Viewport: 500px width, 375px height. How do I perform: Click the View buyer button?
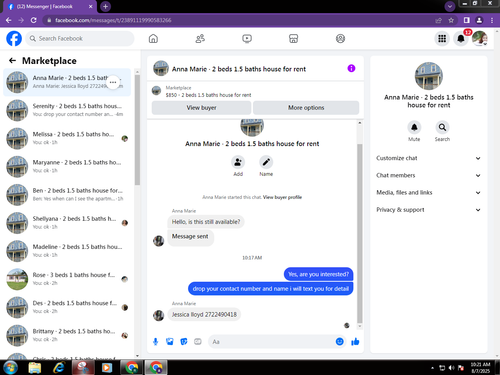click(x=201, y=108)
